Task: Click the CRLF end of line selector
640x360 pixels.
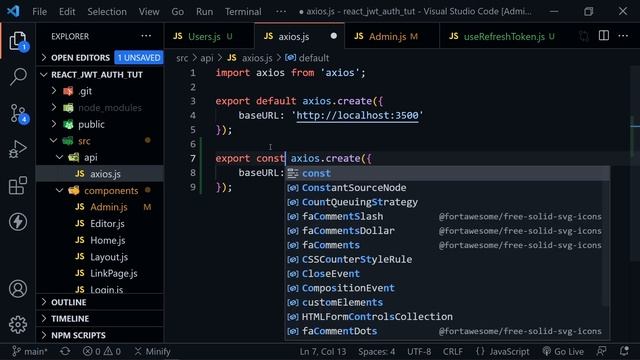Action: tap(453, 351)
